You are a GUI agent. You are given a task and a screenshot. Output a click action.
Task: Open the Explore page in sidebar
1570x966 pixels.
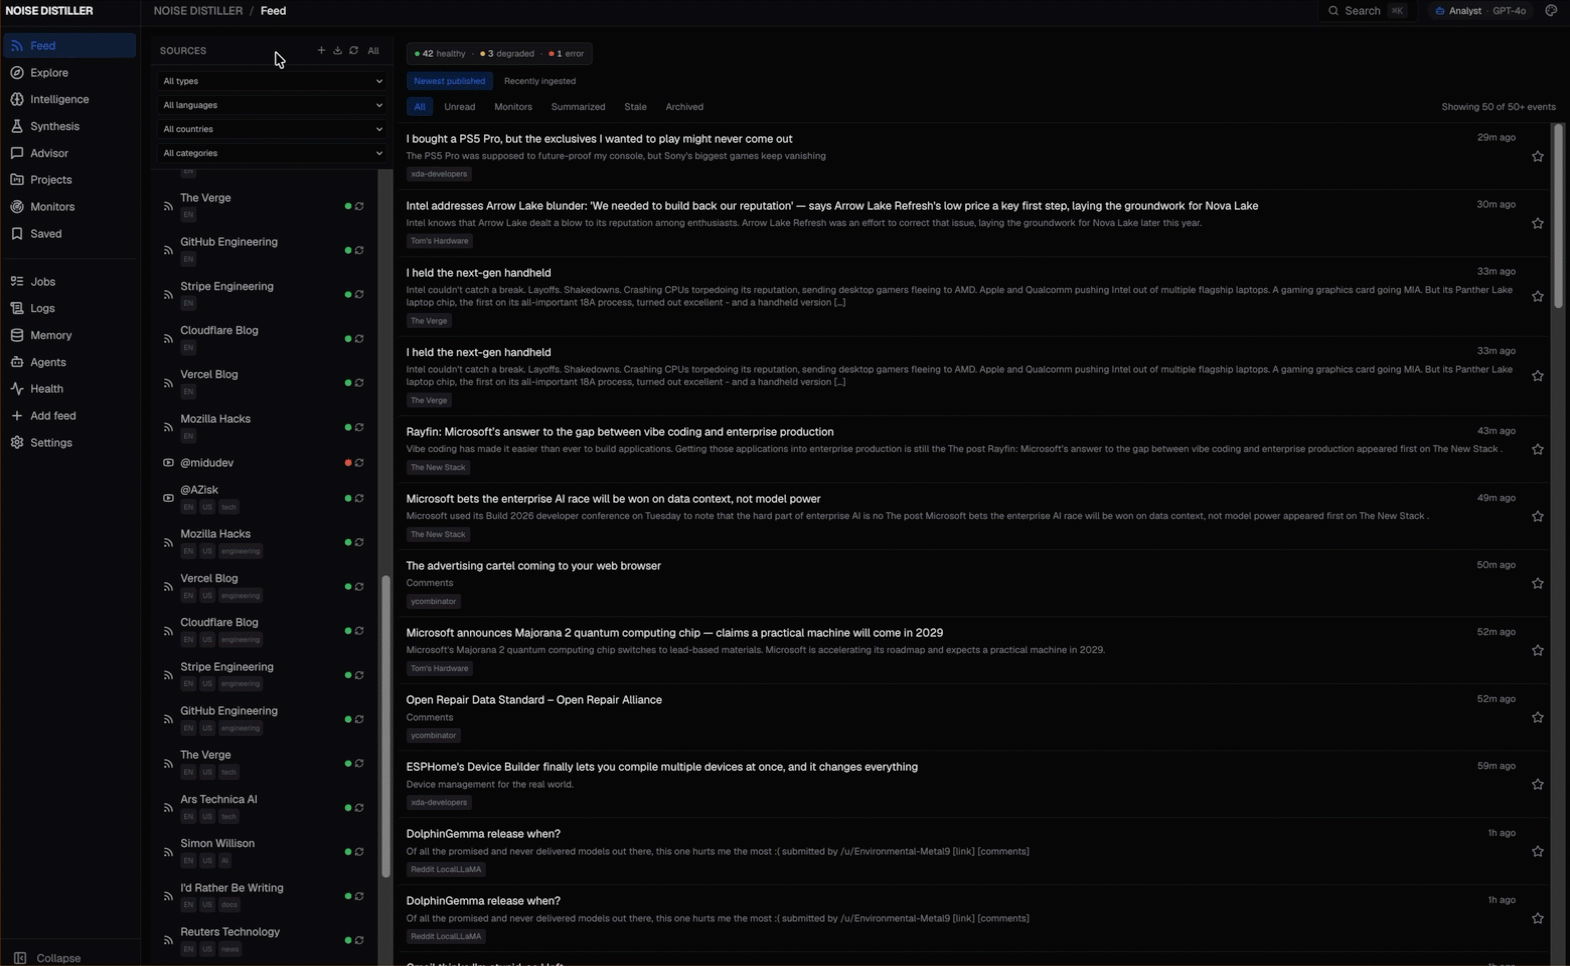tap(68, 73)
